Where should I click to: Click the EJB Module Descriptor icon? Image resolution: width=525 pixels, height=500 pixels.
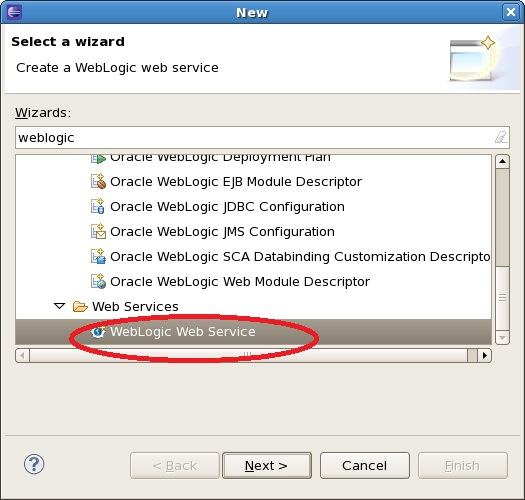pyautogui.click(x=98, y=182)
